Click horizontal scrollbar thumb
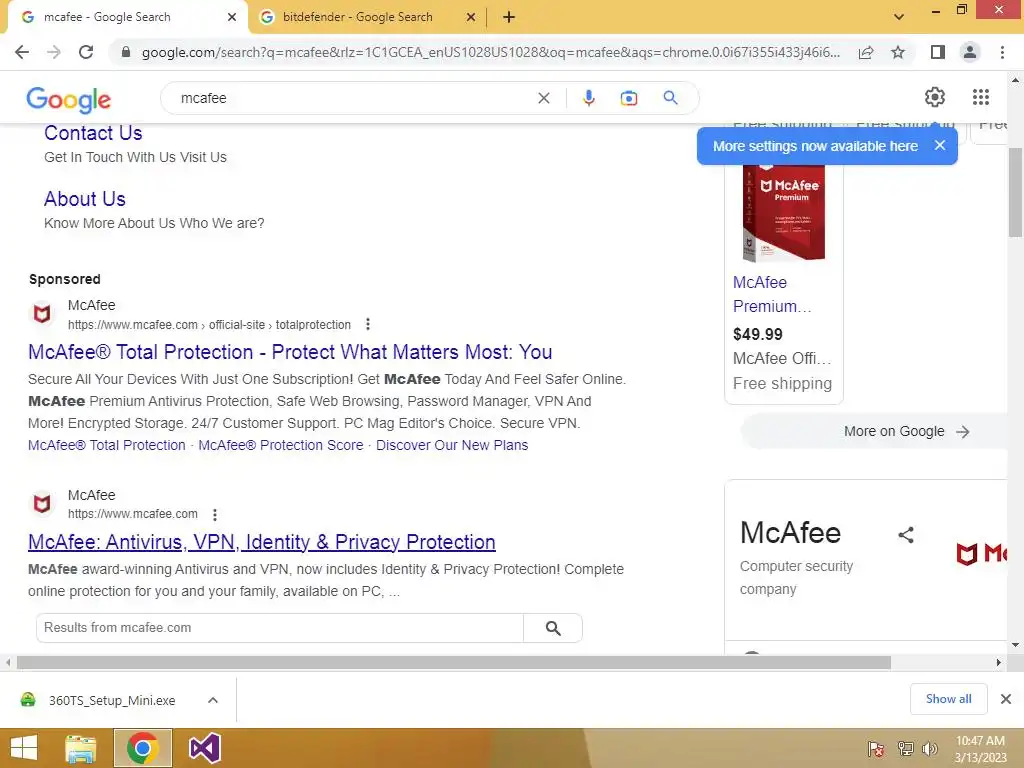Screen dimensions: 1024x768 [454, 662]
